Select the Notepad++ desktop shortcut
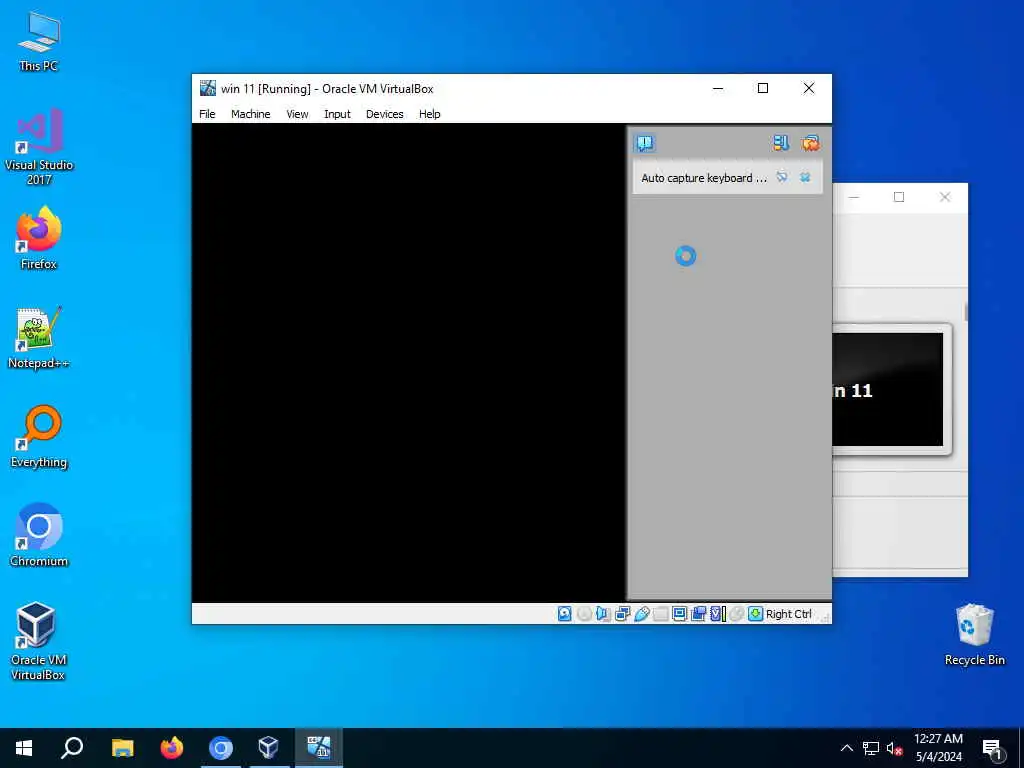The width and height of the screenshot is (1024, 768). click(39, 338)
